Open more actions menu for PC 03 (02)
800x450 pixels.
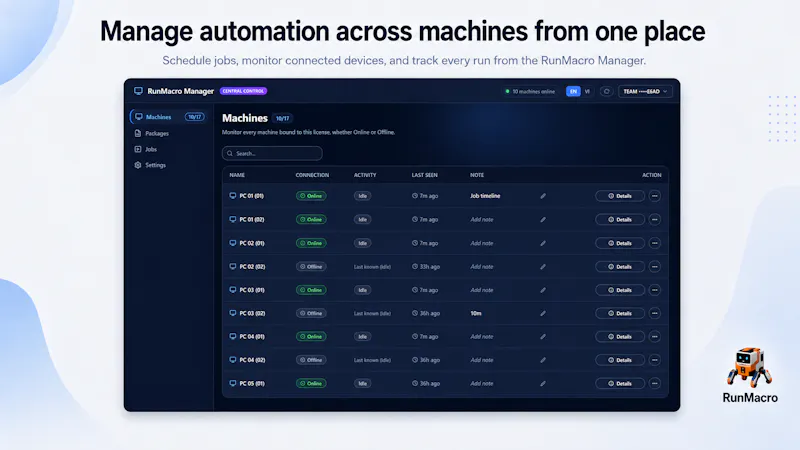(x=655, y=313)
